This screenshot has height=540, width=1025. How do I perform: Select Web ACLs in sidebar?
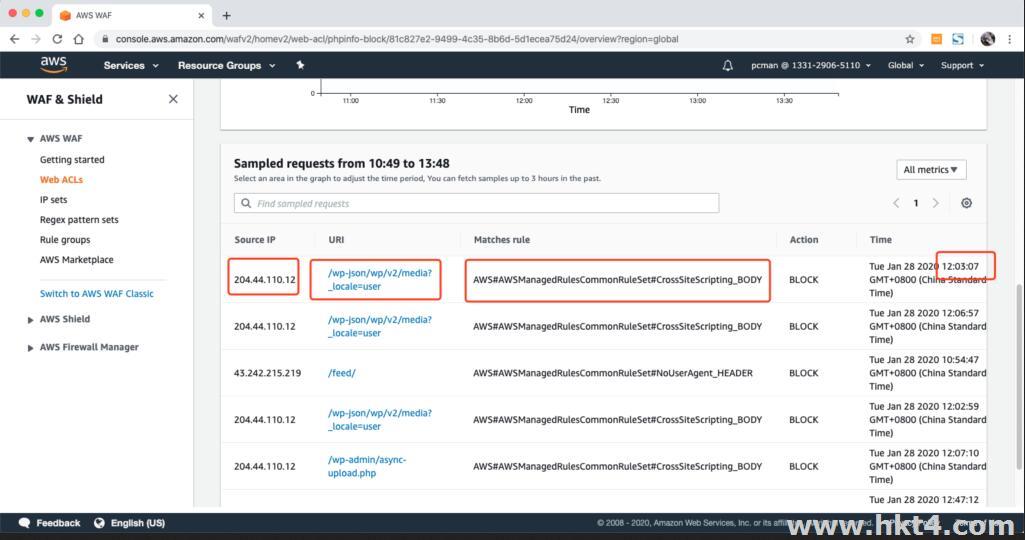pyautogui.click(x=61, y=180)
